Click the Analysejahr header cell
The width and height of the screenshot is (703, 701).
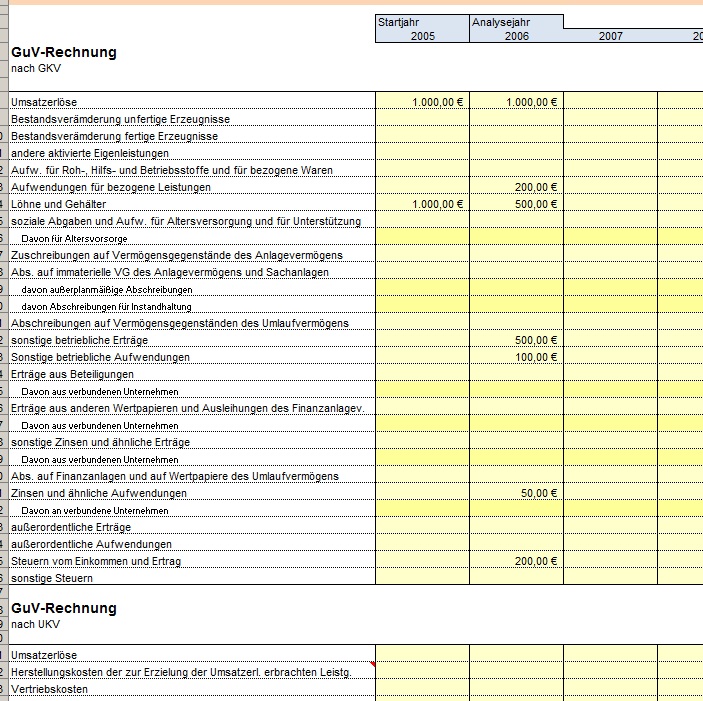(x=516, y=21)
